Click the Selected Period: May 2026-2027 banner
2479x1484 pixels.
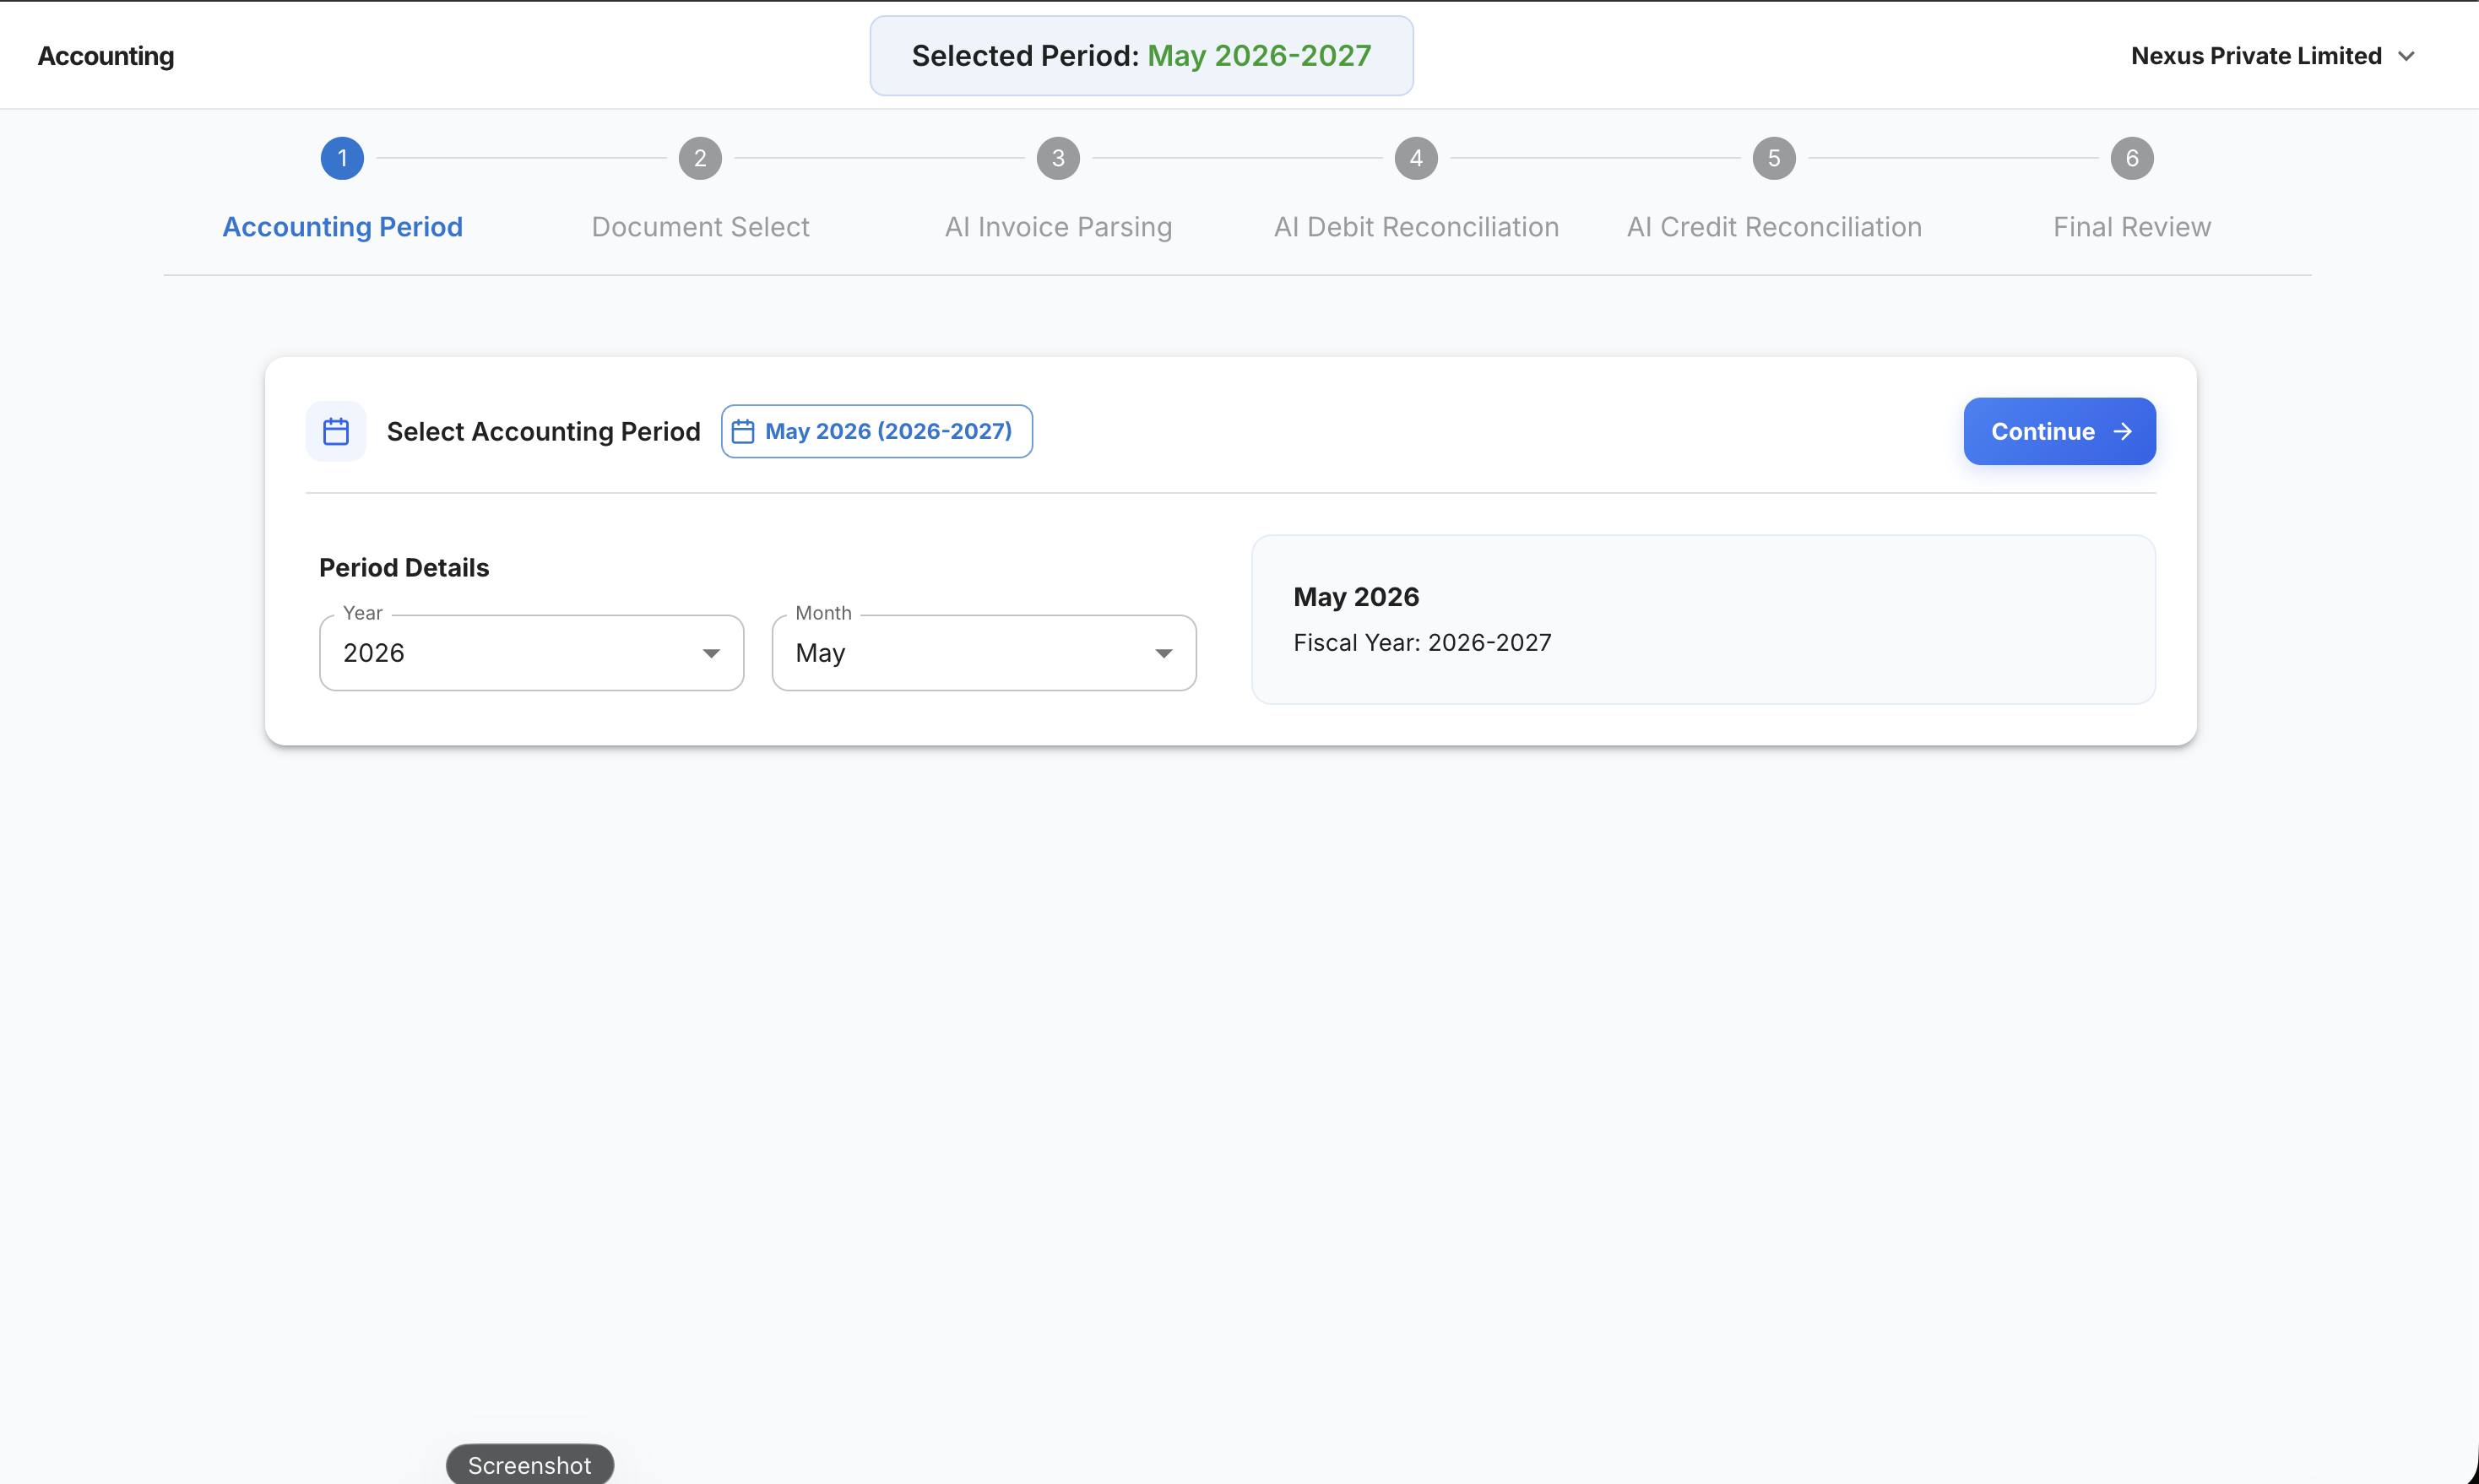[1141, 56]
